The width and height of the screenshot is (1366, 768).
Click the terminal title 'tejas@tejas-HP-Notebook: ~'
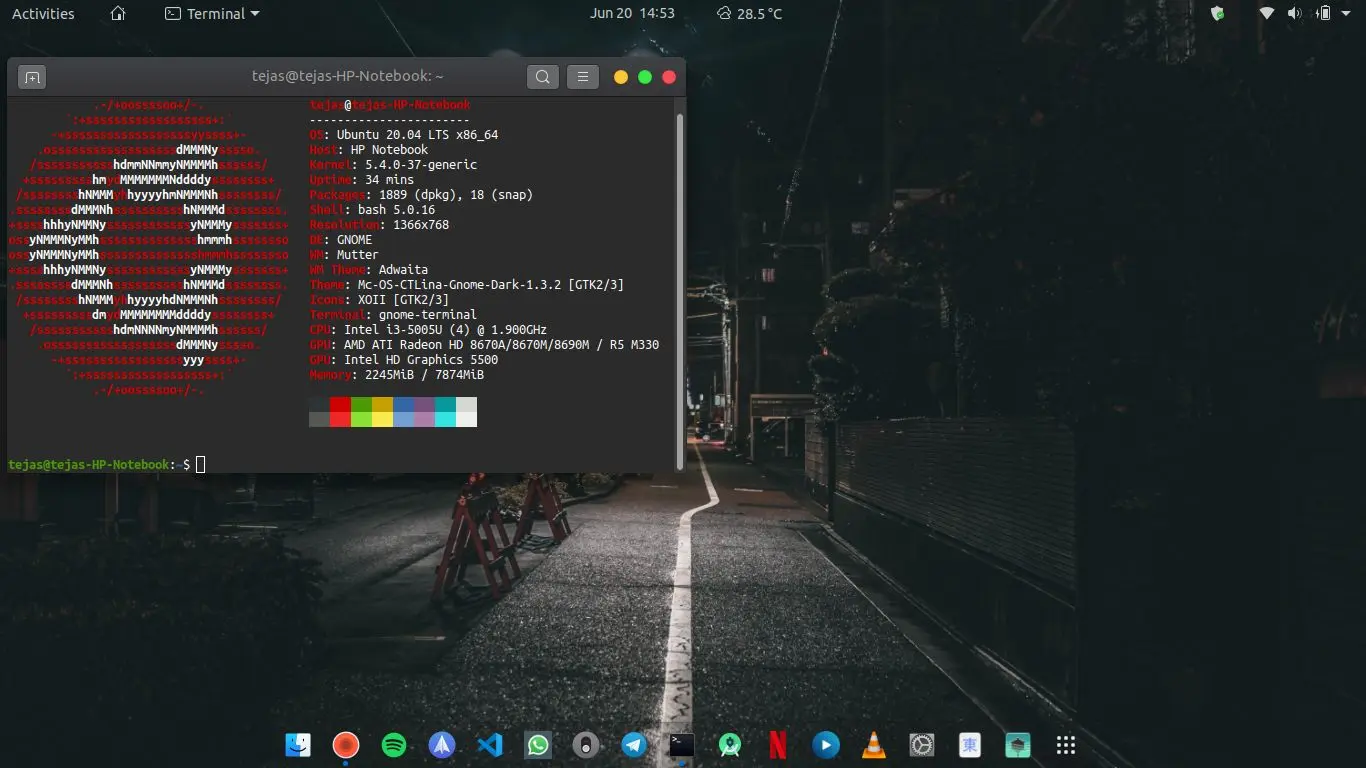(347, 76)
